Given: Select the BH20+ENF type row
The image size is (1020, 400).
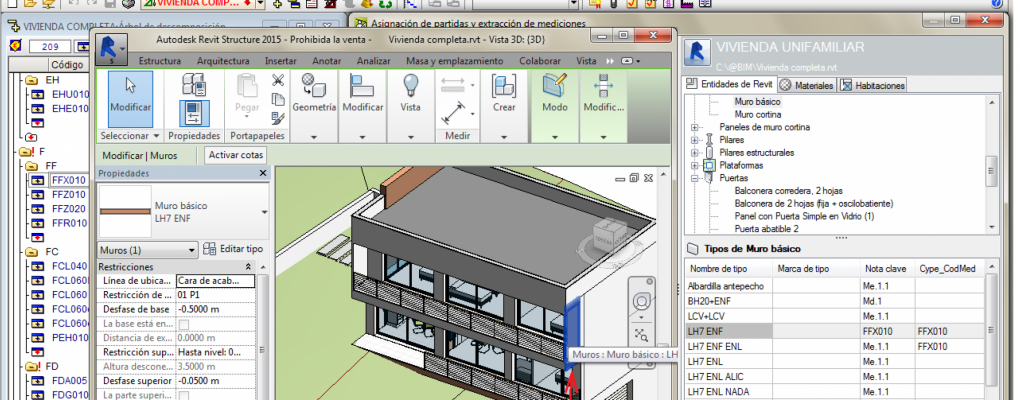Looking at the screenshot, I should tap(835, 301).
